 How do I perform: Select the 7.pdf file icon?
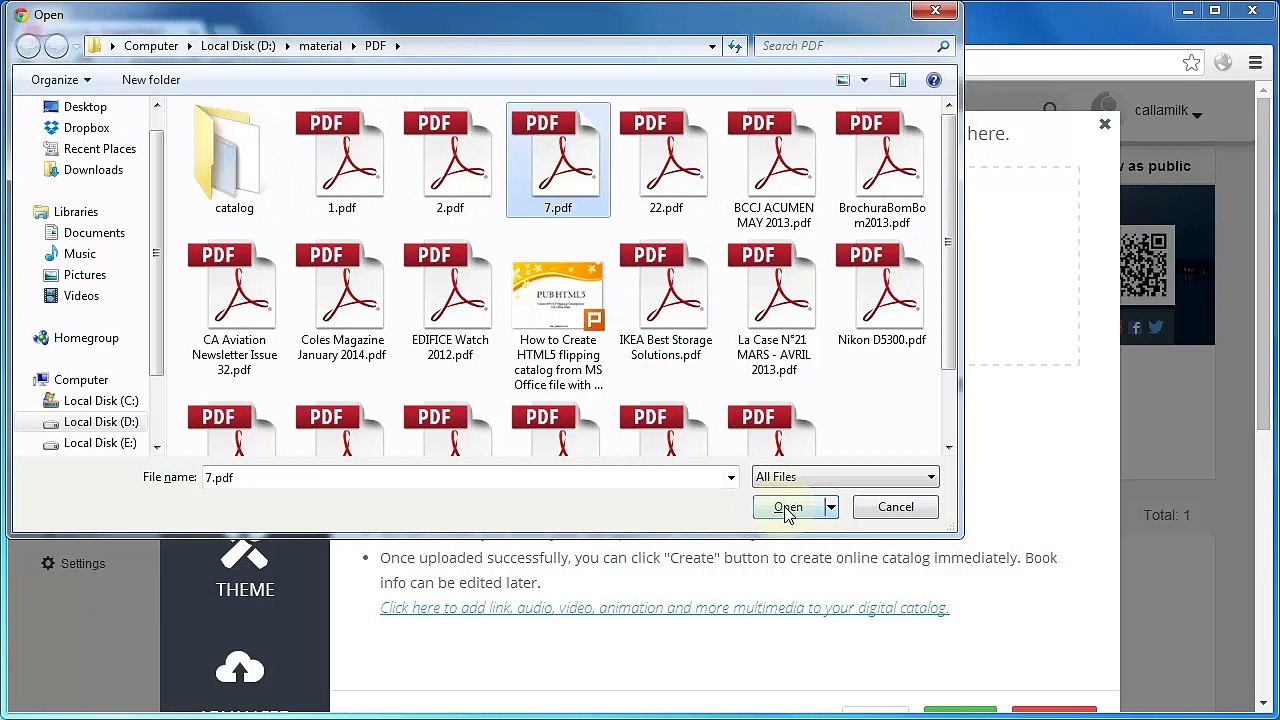click(x=557, y=153)
